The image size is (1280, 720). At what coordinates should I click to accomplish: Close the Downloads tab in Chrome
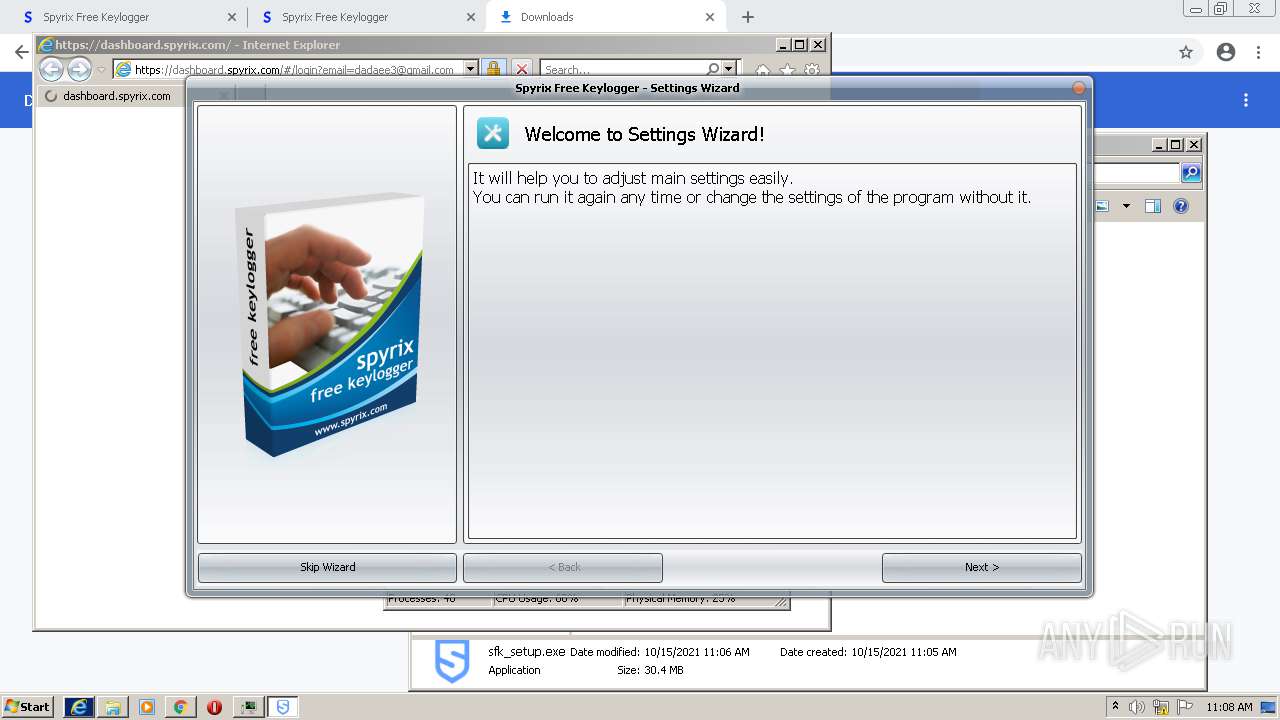[x=710, y=17]
